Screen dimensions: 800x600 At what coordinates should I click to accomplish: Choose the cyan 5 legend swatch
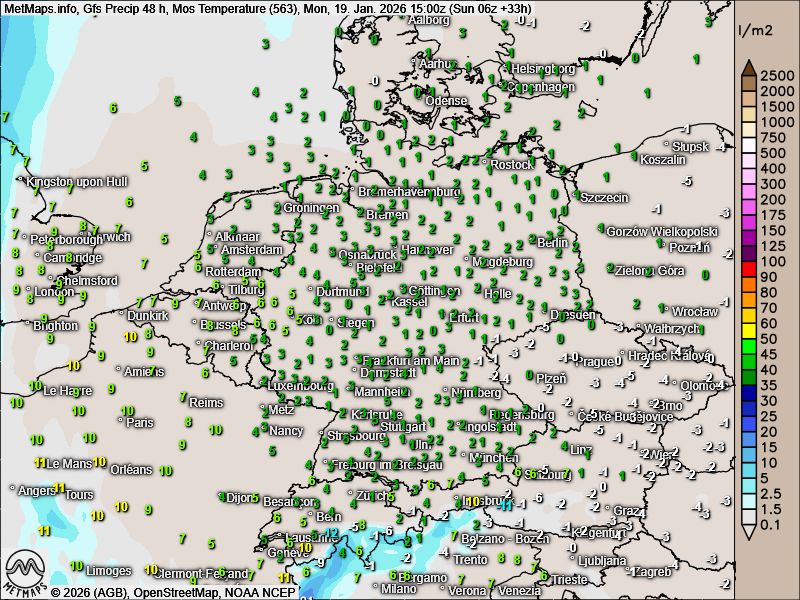[748, 479]
